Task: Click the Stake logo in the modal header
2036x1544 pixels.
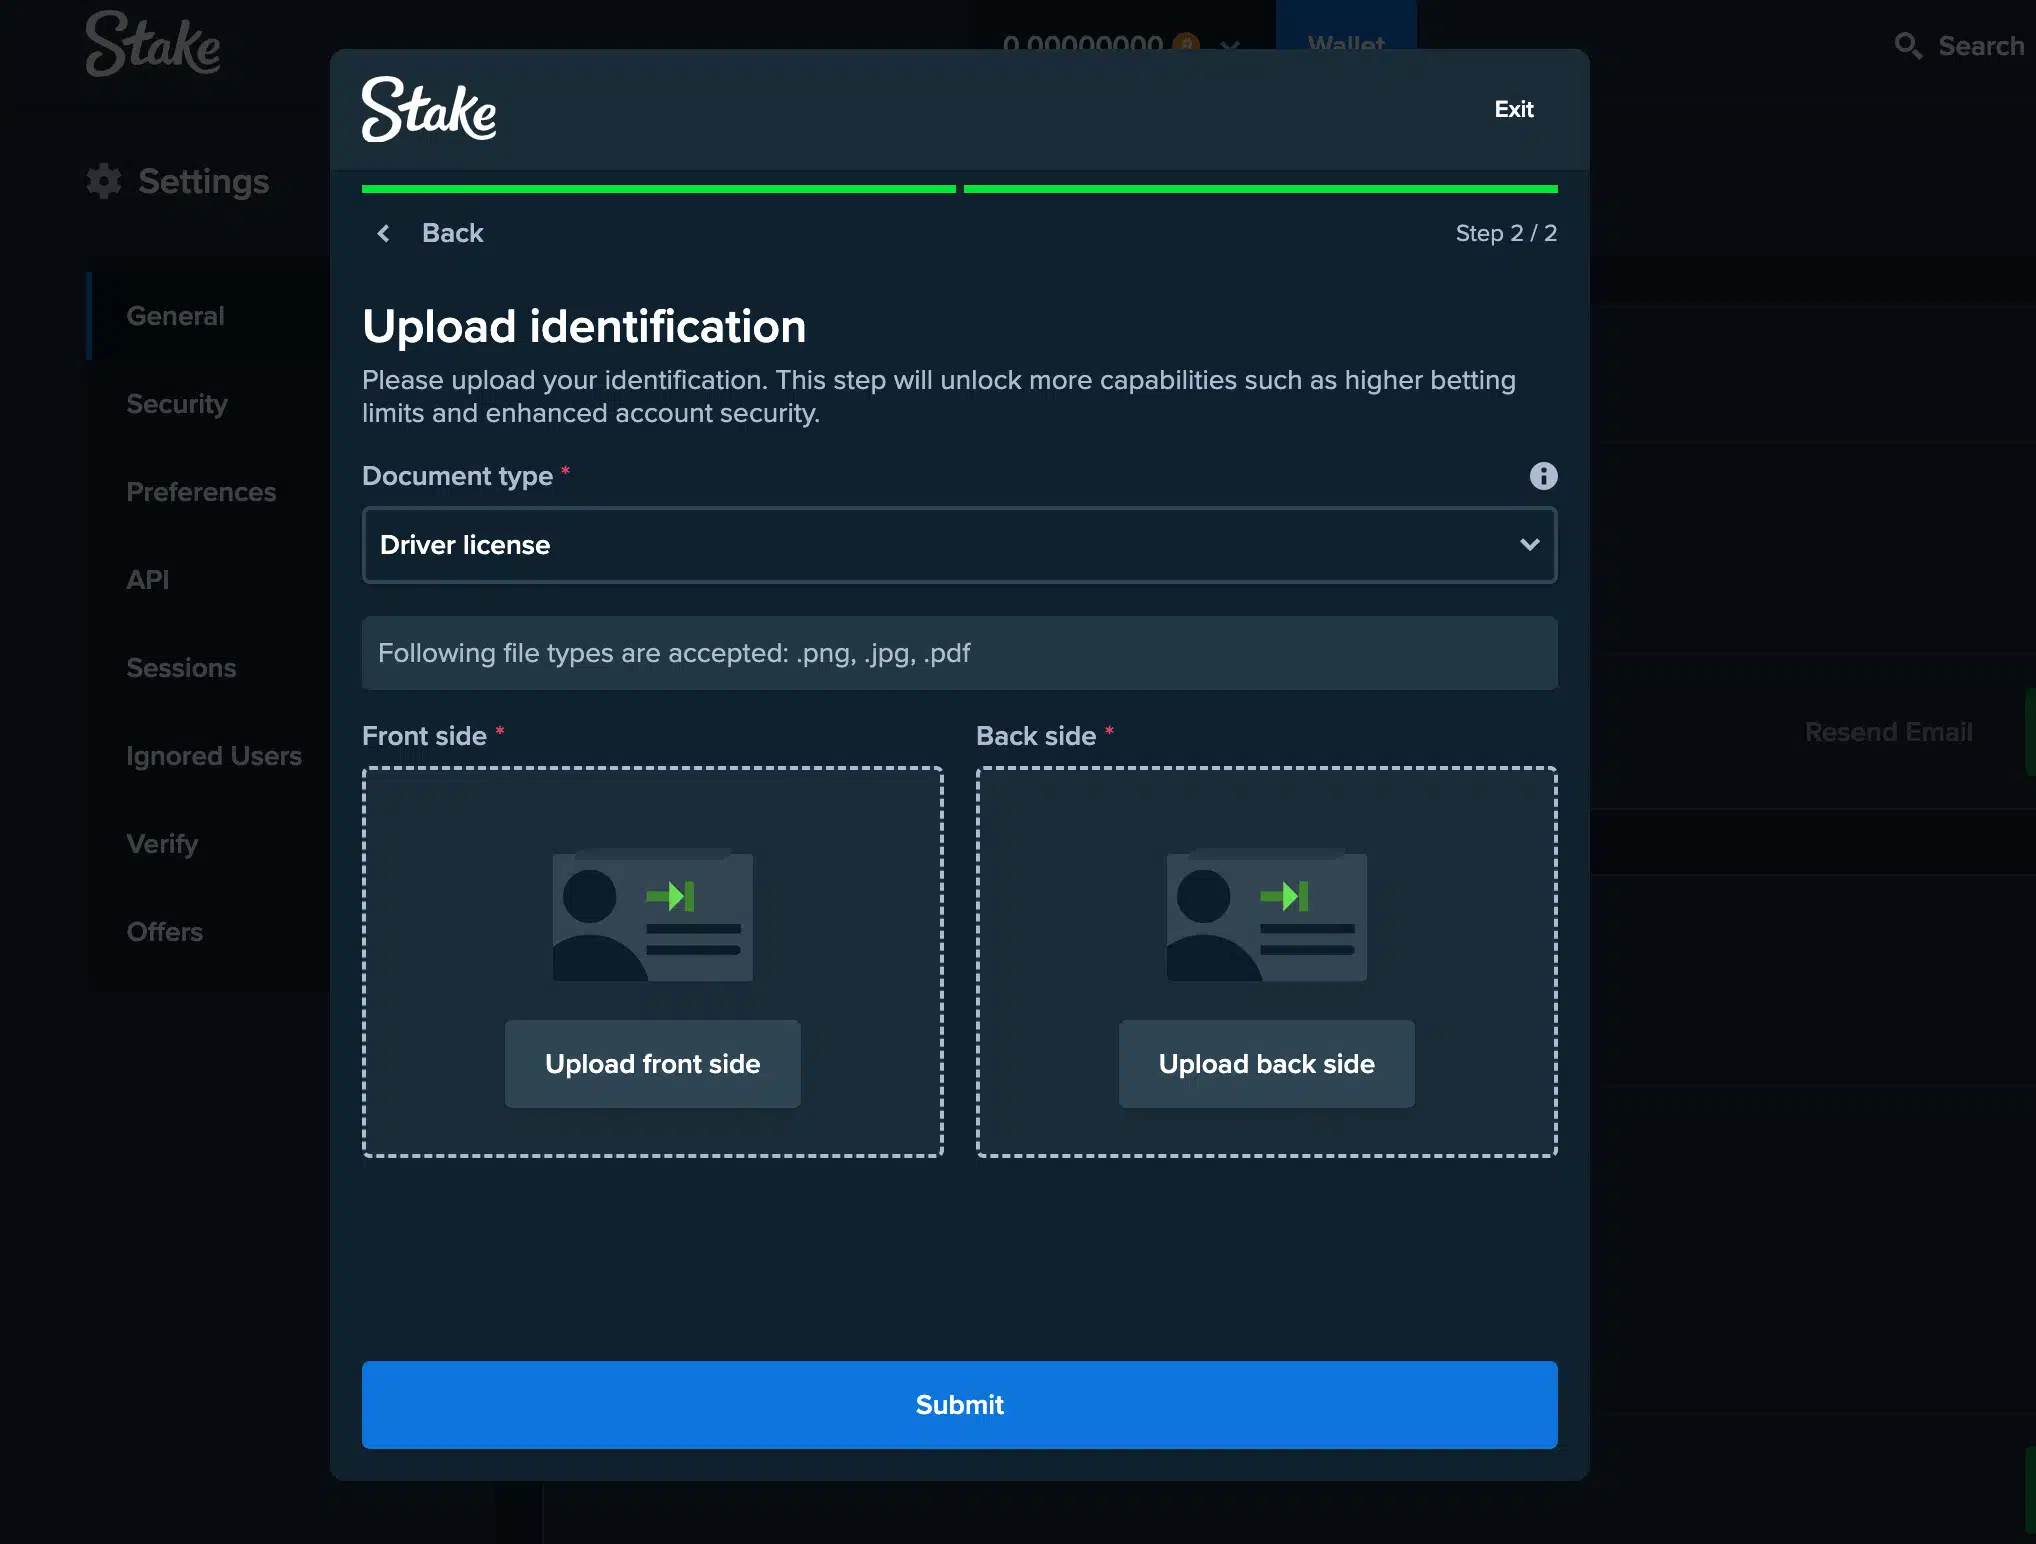Action: tap(429, 109)
